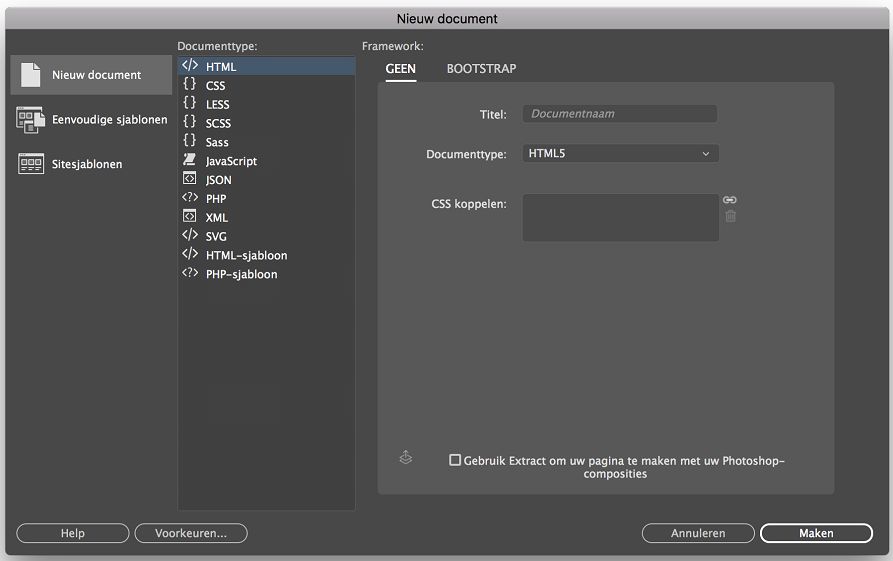Click inside the CSS koppelen list box
893x561 pixels.
click(620, 217)
